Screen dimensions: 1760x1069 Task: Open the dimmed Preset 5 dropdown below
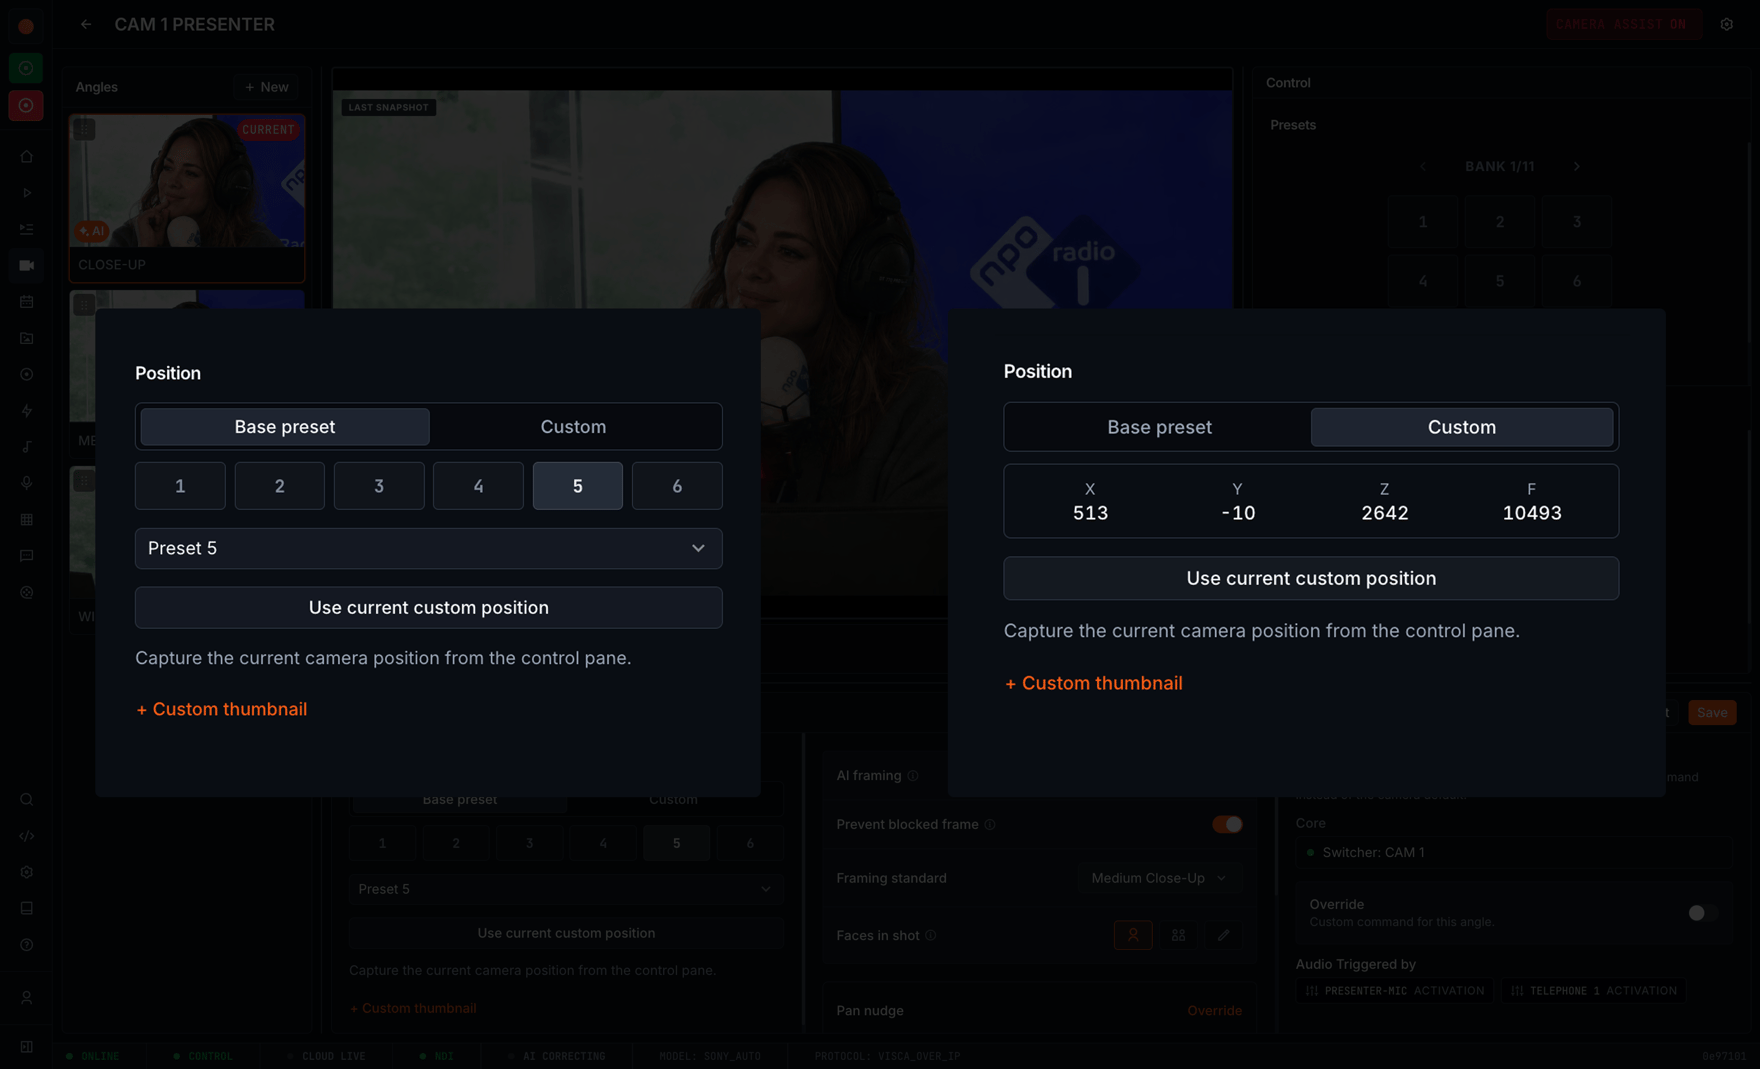pos(565,889)
